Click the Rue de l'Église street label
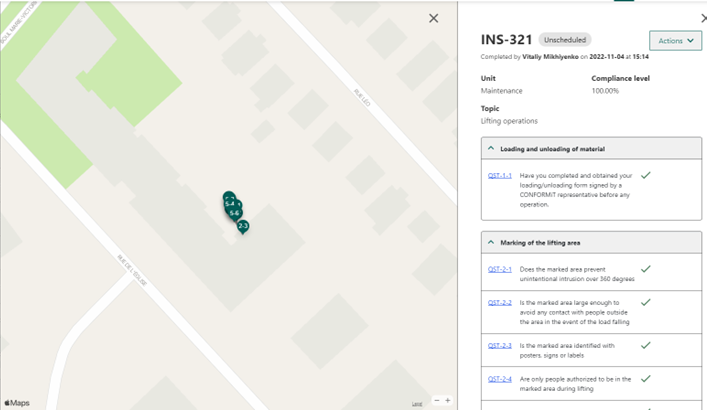This screenshot has width=707, height=410. [x=132, y=270]
